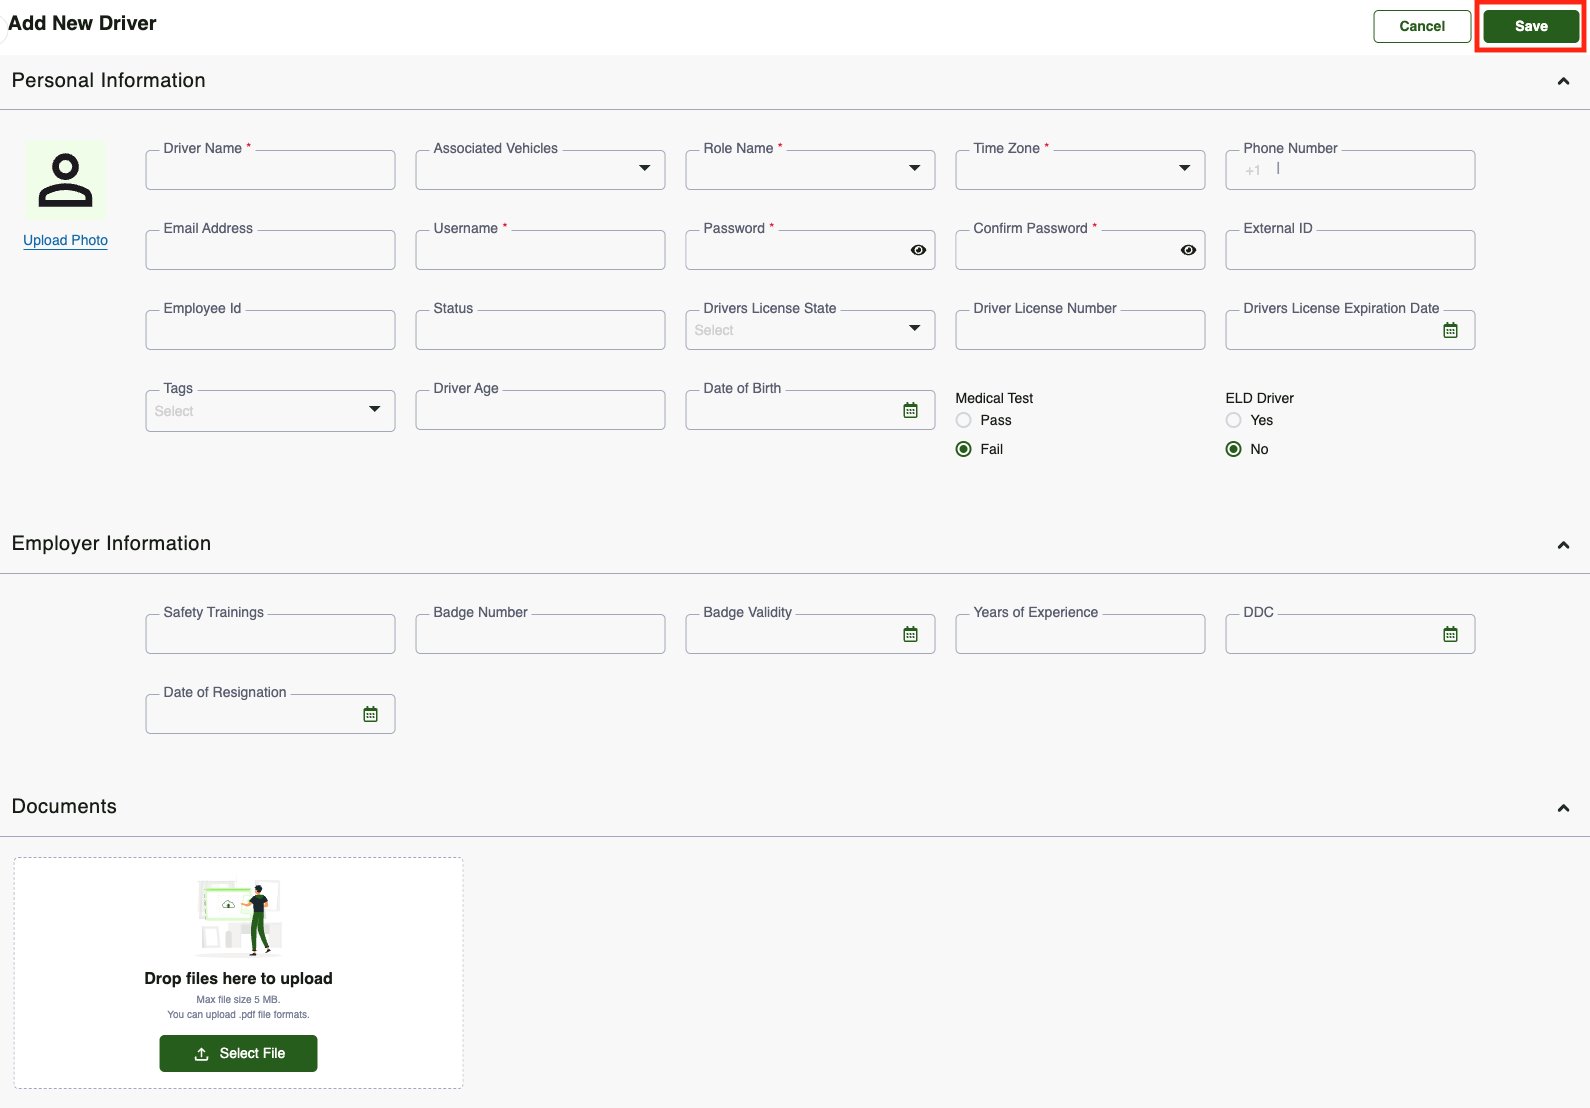Open the Associated Vehicles dropdown
This screenshot has width=1590, height=1108.
coord(540,170)
